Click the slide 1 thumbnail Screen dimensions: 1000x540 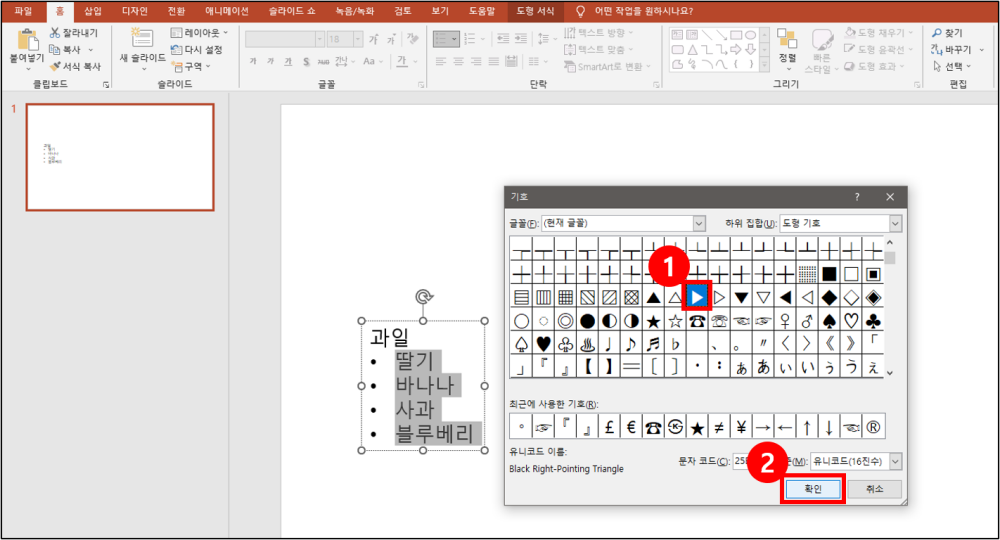[x=120, y=157]
